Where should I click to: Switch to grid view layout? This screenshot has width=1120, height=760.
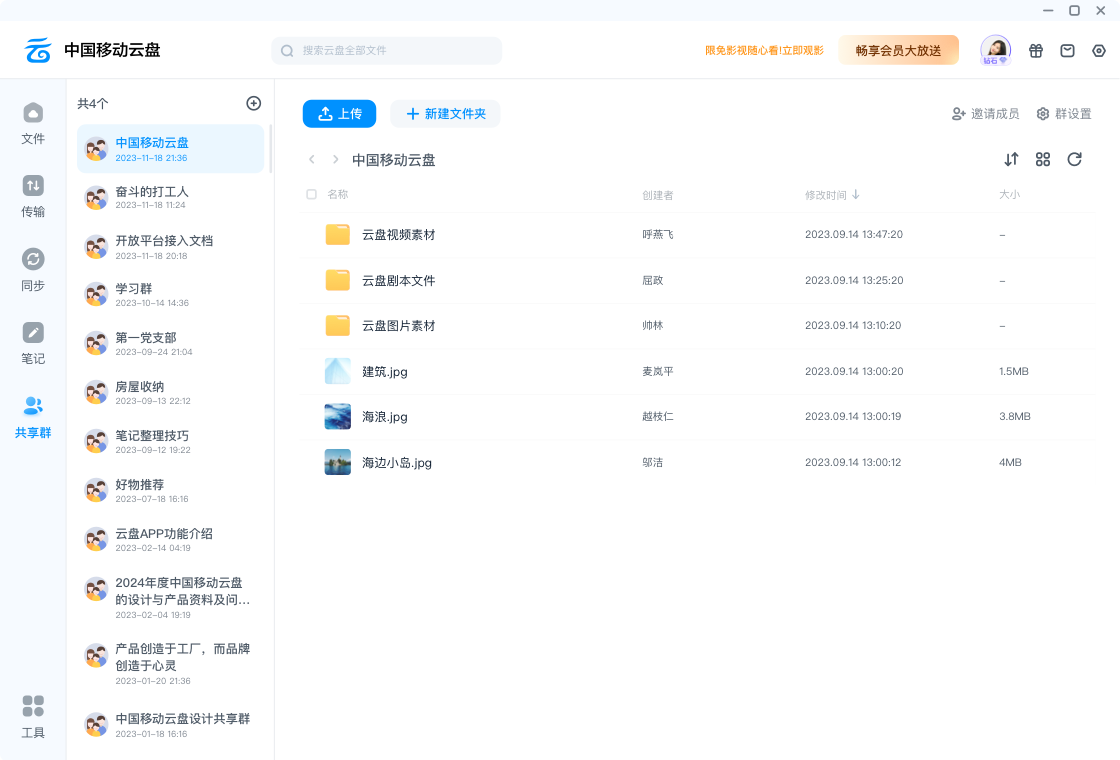(x=1043, y=159)
